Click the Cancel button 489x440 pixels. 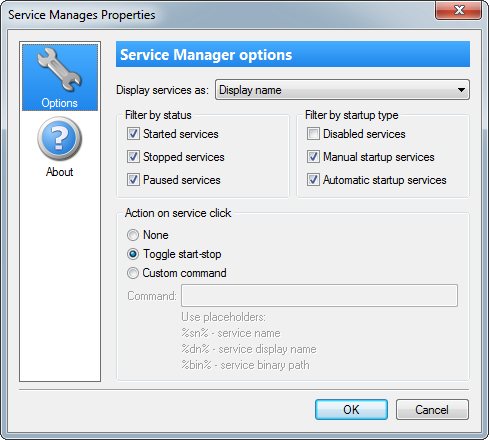[432, 410]
